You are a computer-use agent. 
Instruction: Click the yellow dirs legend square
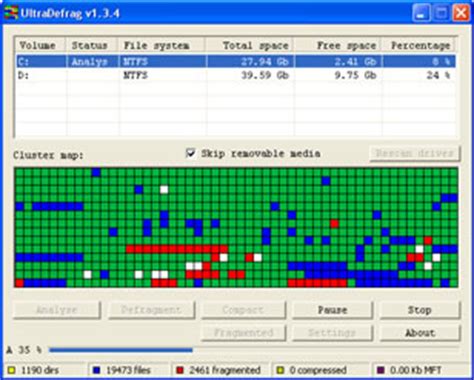(x=12, y=370)
